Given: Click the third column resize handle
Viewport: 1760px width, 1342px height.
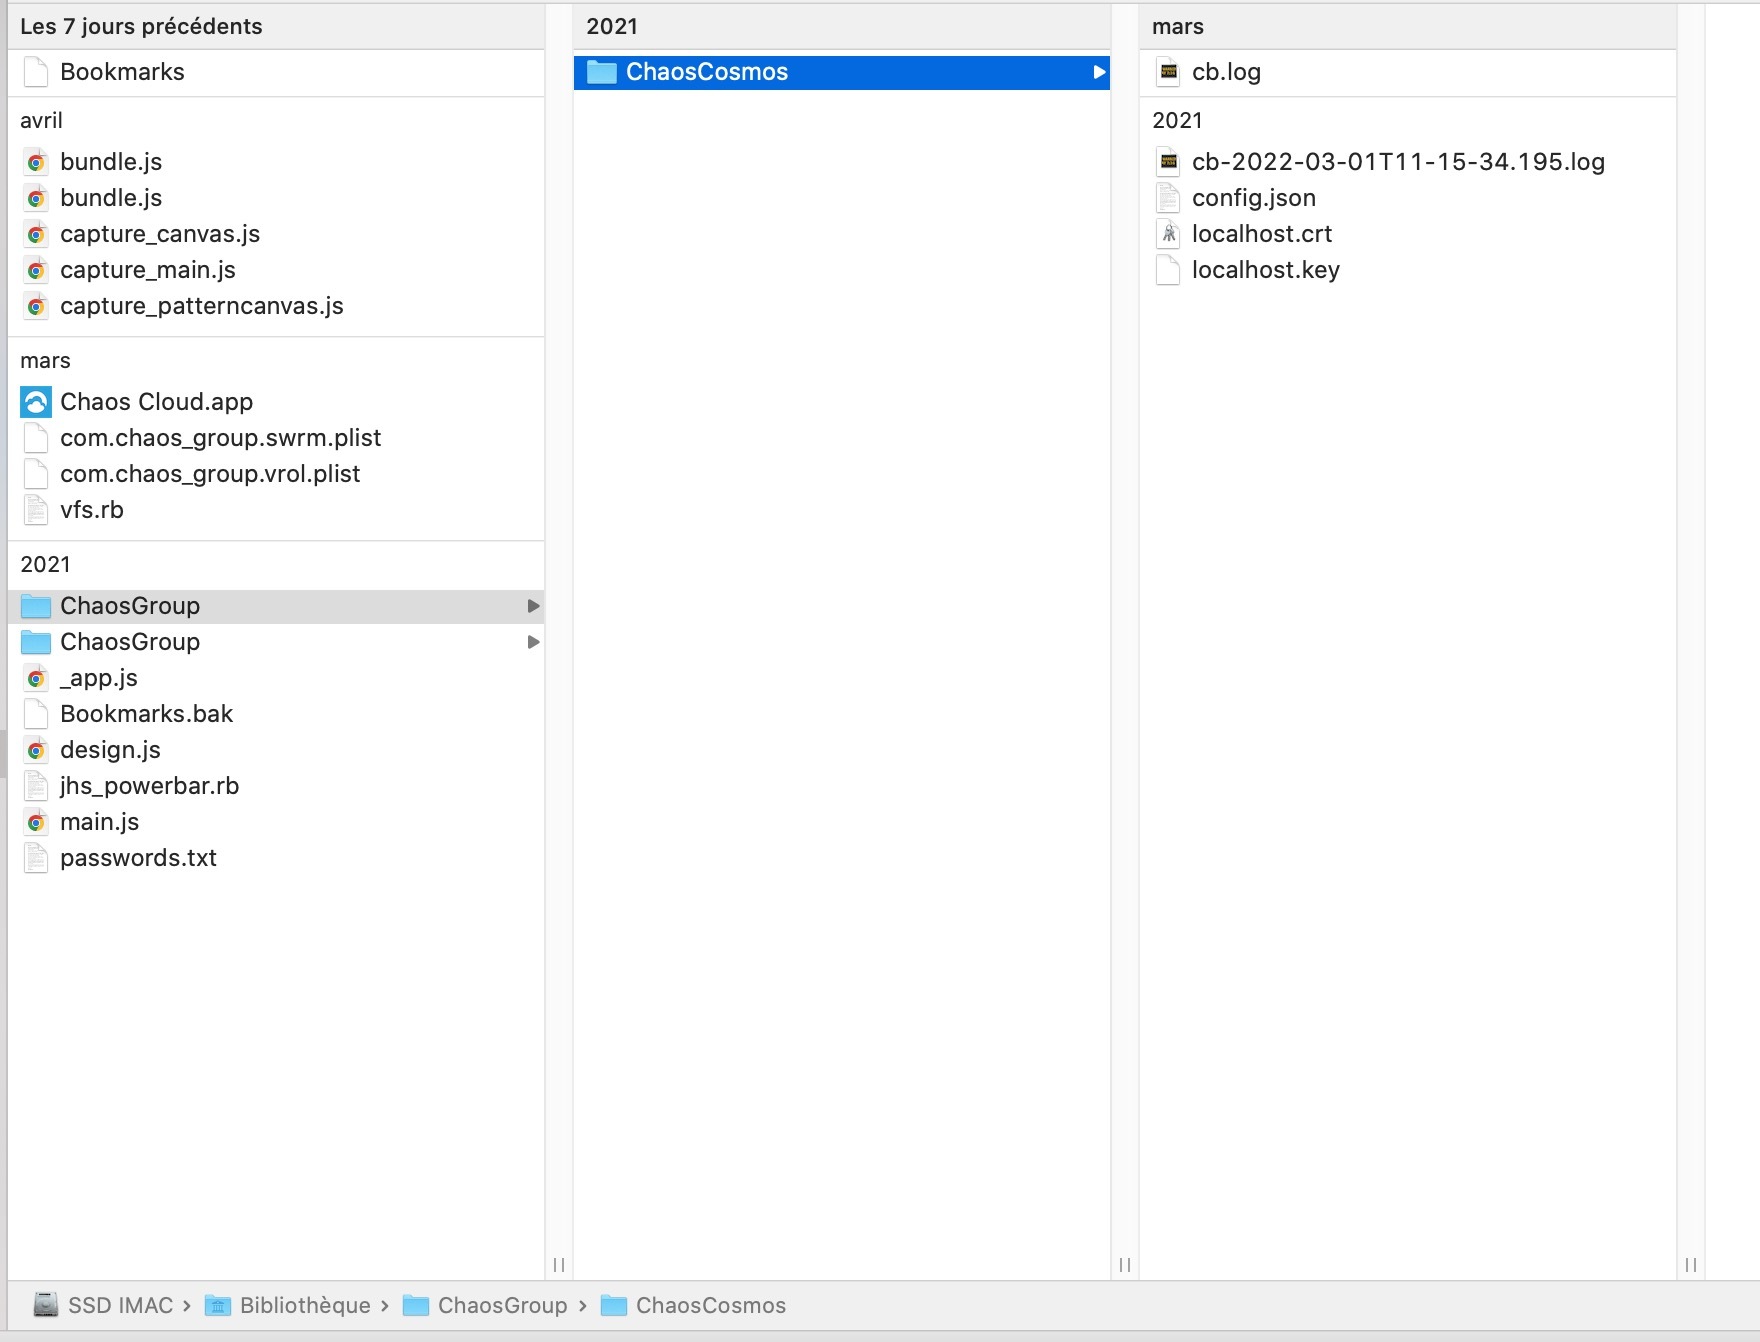Looking at the screenshot, I should coord(1691,1265).
